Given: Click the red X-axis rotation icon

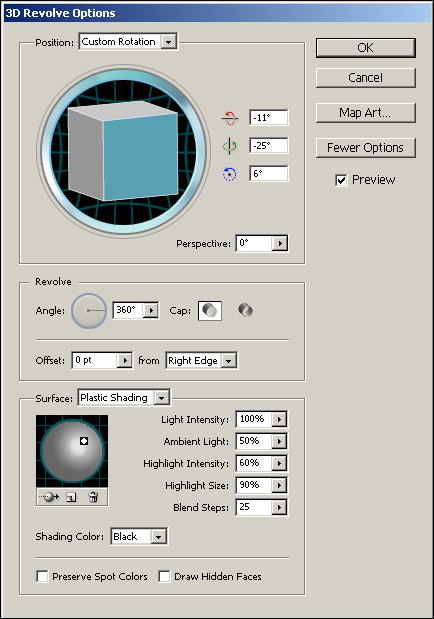Looking at the screenshot, I should (x=229, y=118).
